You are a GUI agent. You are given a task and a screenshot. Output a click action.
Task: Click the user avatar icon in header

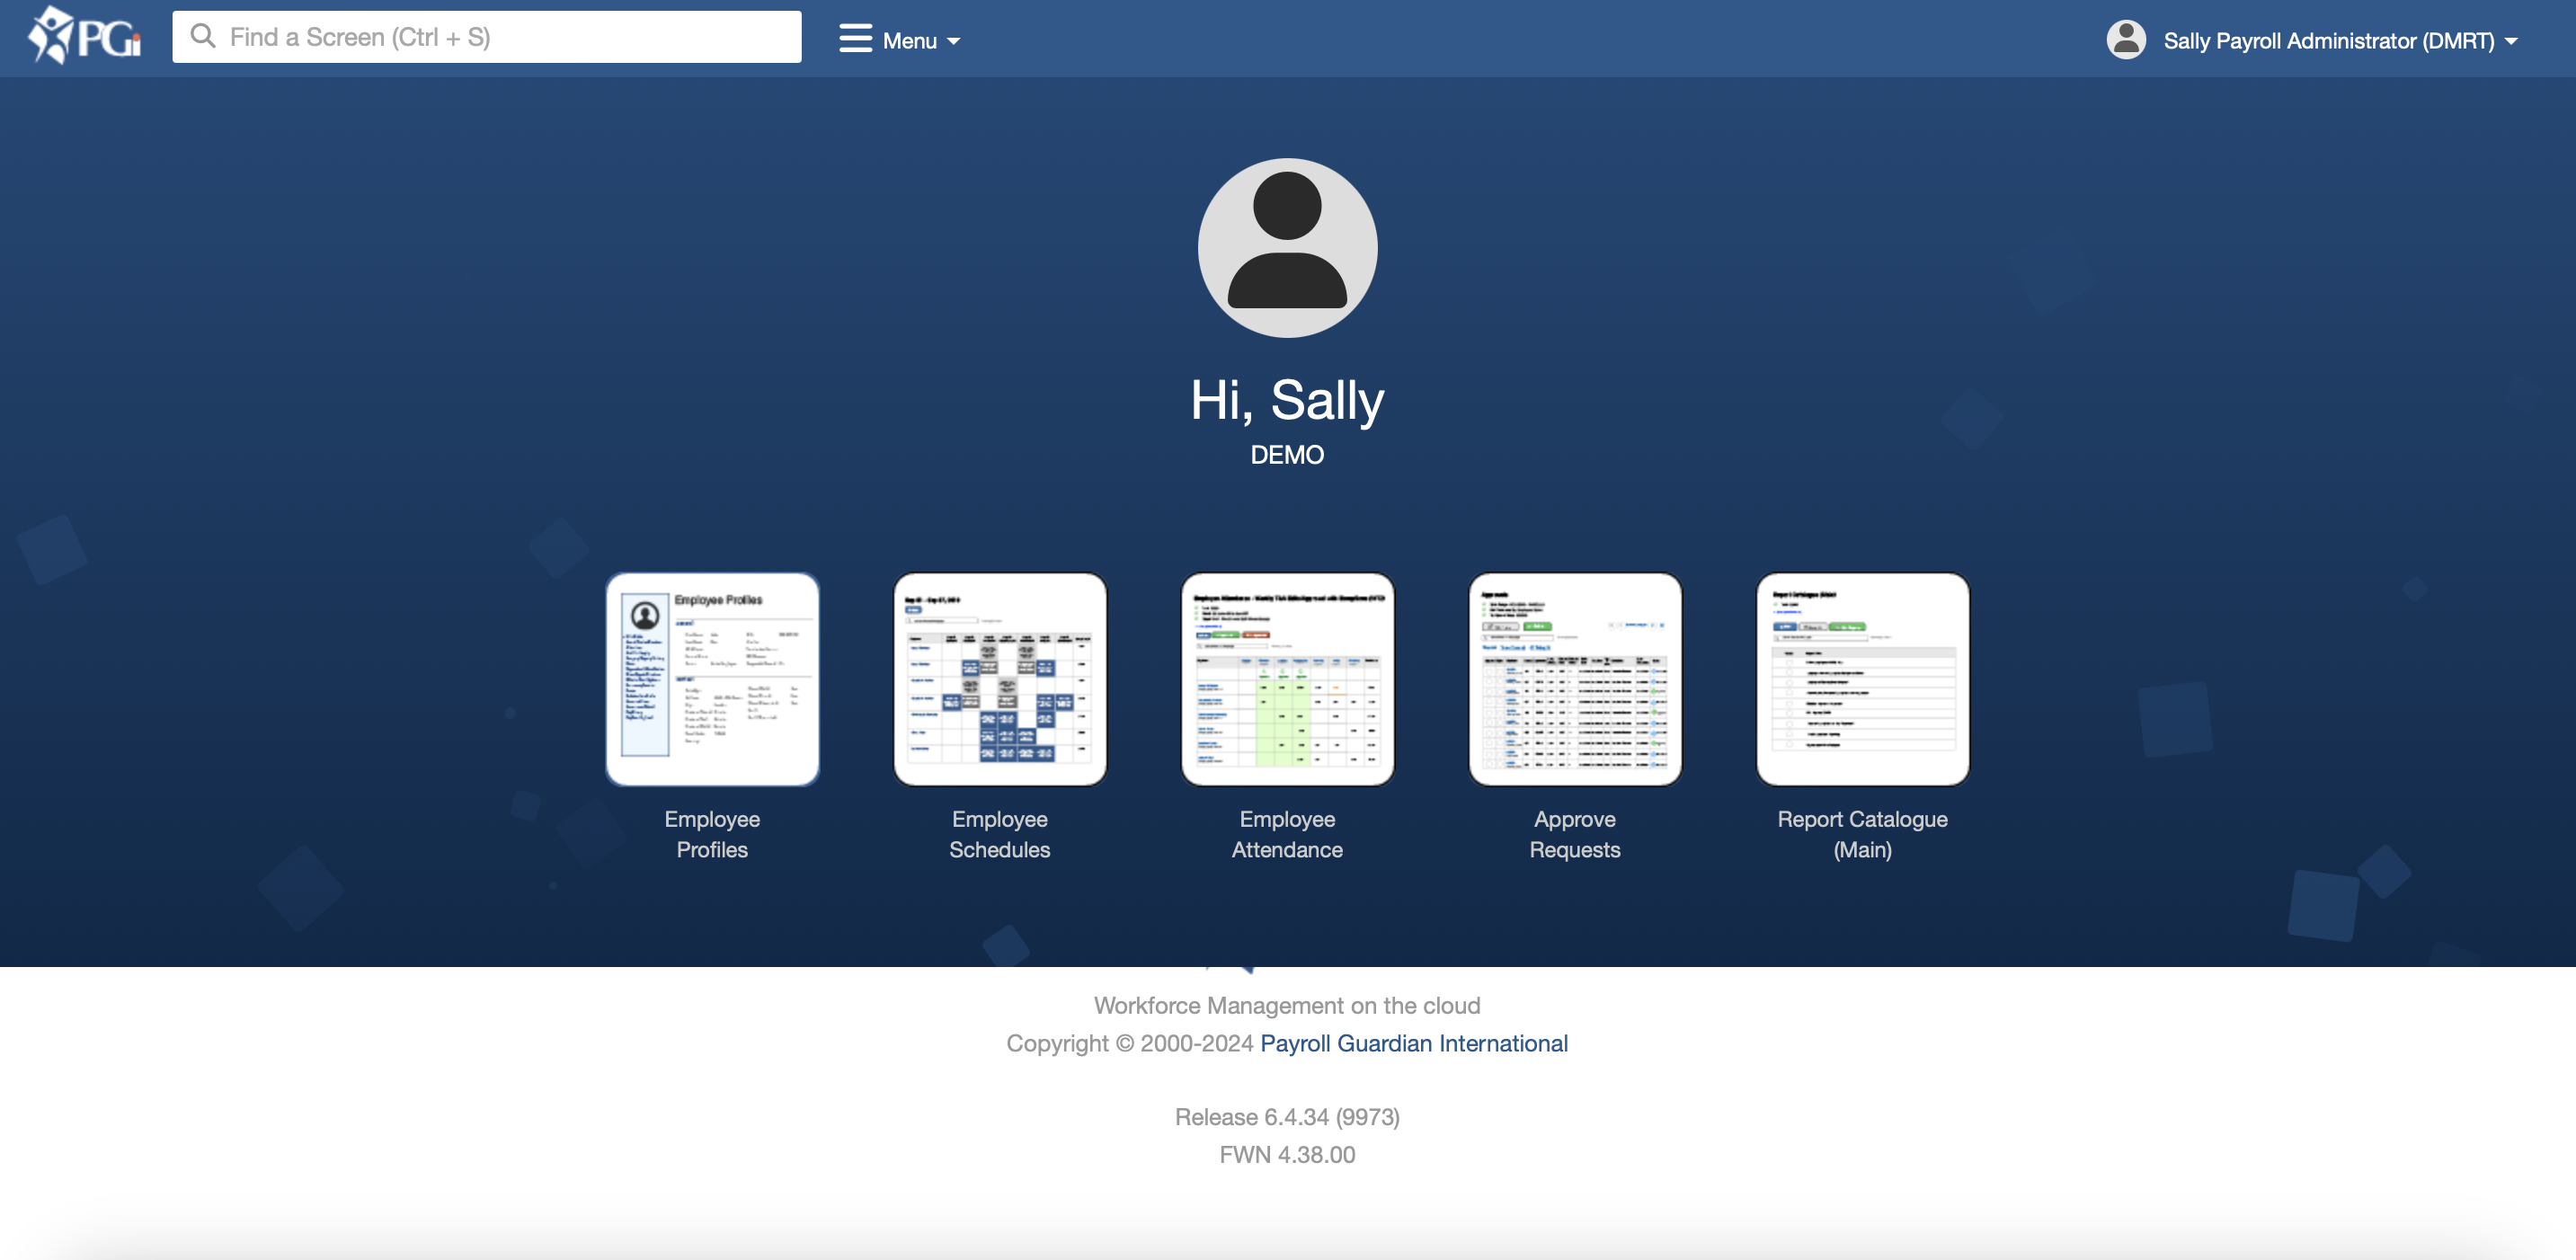(2125, 40)
